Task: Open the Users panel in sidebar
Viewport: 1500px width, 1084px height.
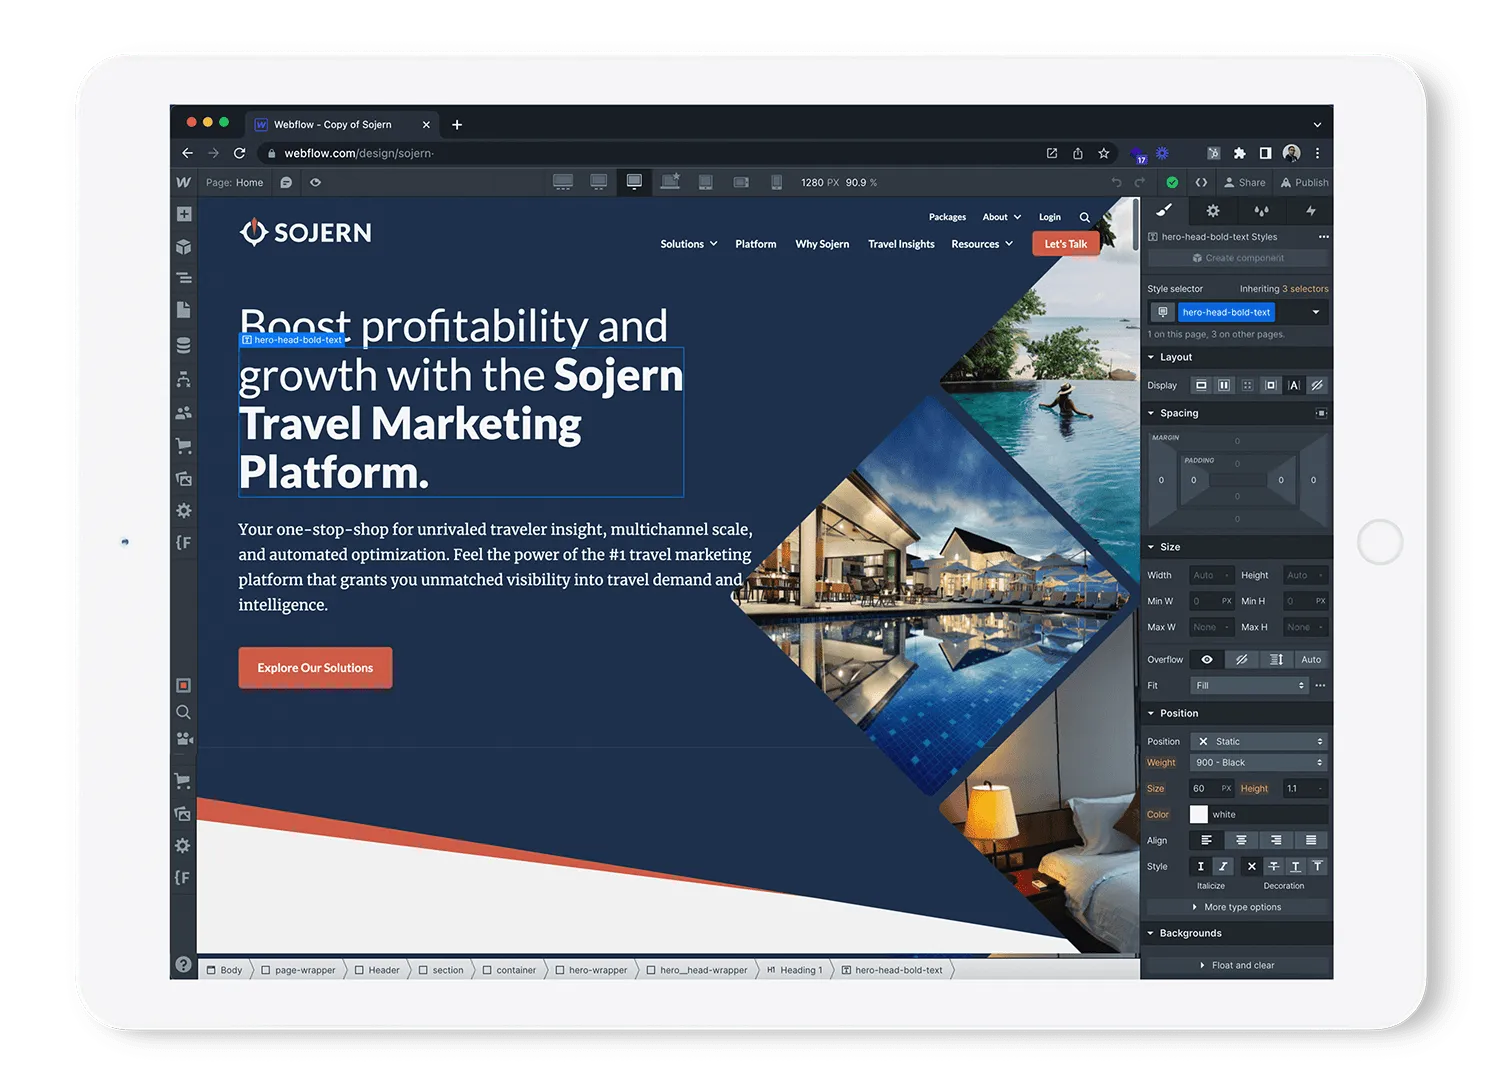Action: pos(184,412)
